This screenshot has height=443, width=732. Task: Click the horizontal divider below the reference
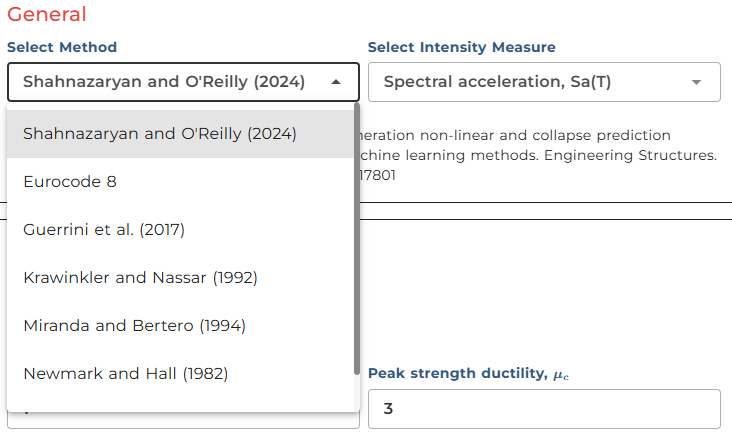(544, 203)
